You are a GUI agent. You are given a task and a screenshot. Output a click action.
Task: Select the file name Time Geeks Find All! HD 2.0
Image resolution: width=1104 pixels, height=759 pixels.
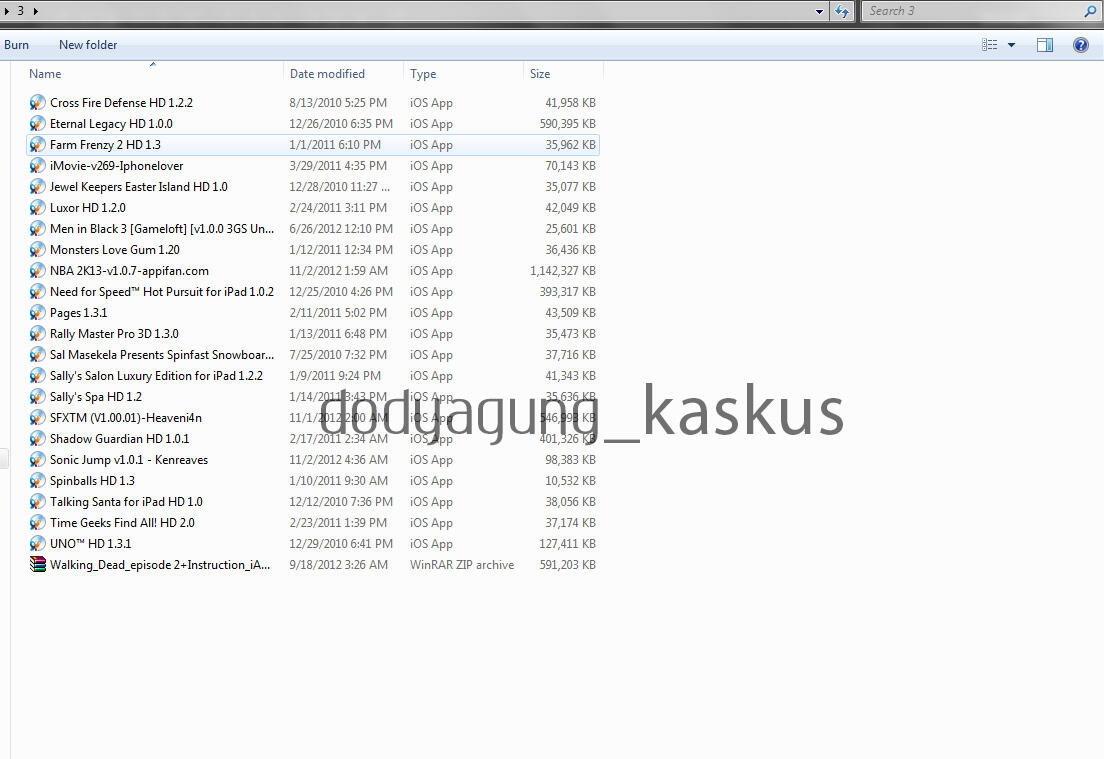pos(122,523)
